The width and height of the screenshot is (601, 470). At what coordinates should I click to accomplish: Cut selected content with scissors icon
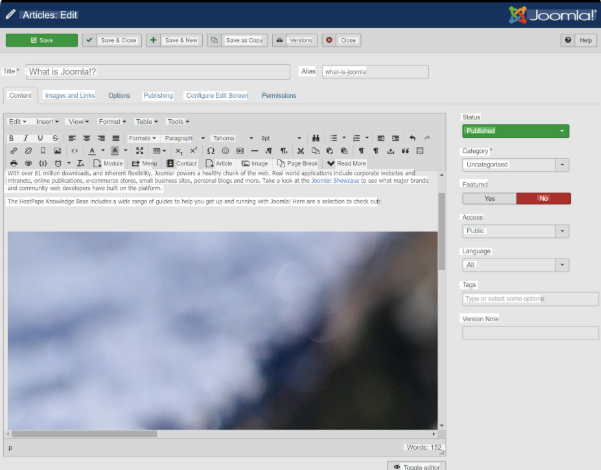pyautogui.click(x=301, y=151)
